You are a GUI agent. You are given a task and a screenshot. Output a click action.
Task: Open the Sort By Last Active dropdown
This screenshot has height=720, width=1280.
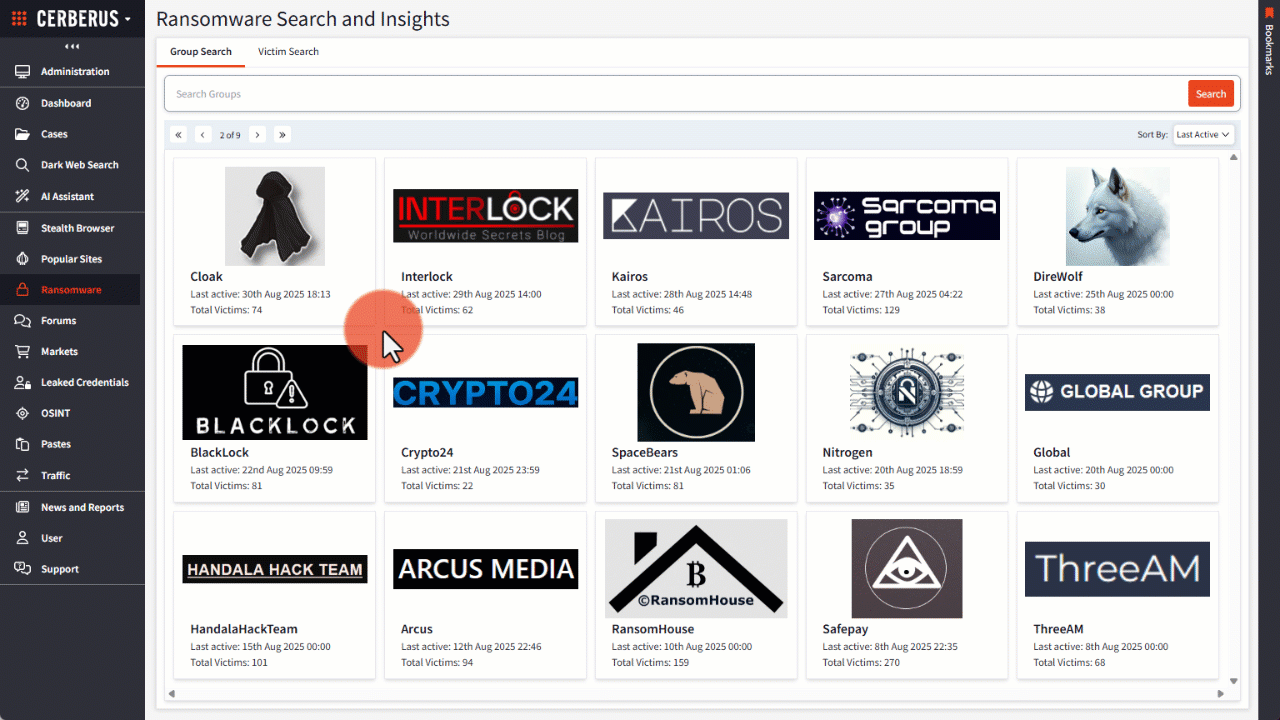pyautogui.click(x=1204, y=134)
